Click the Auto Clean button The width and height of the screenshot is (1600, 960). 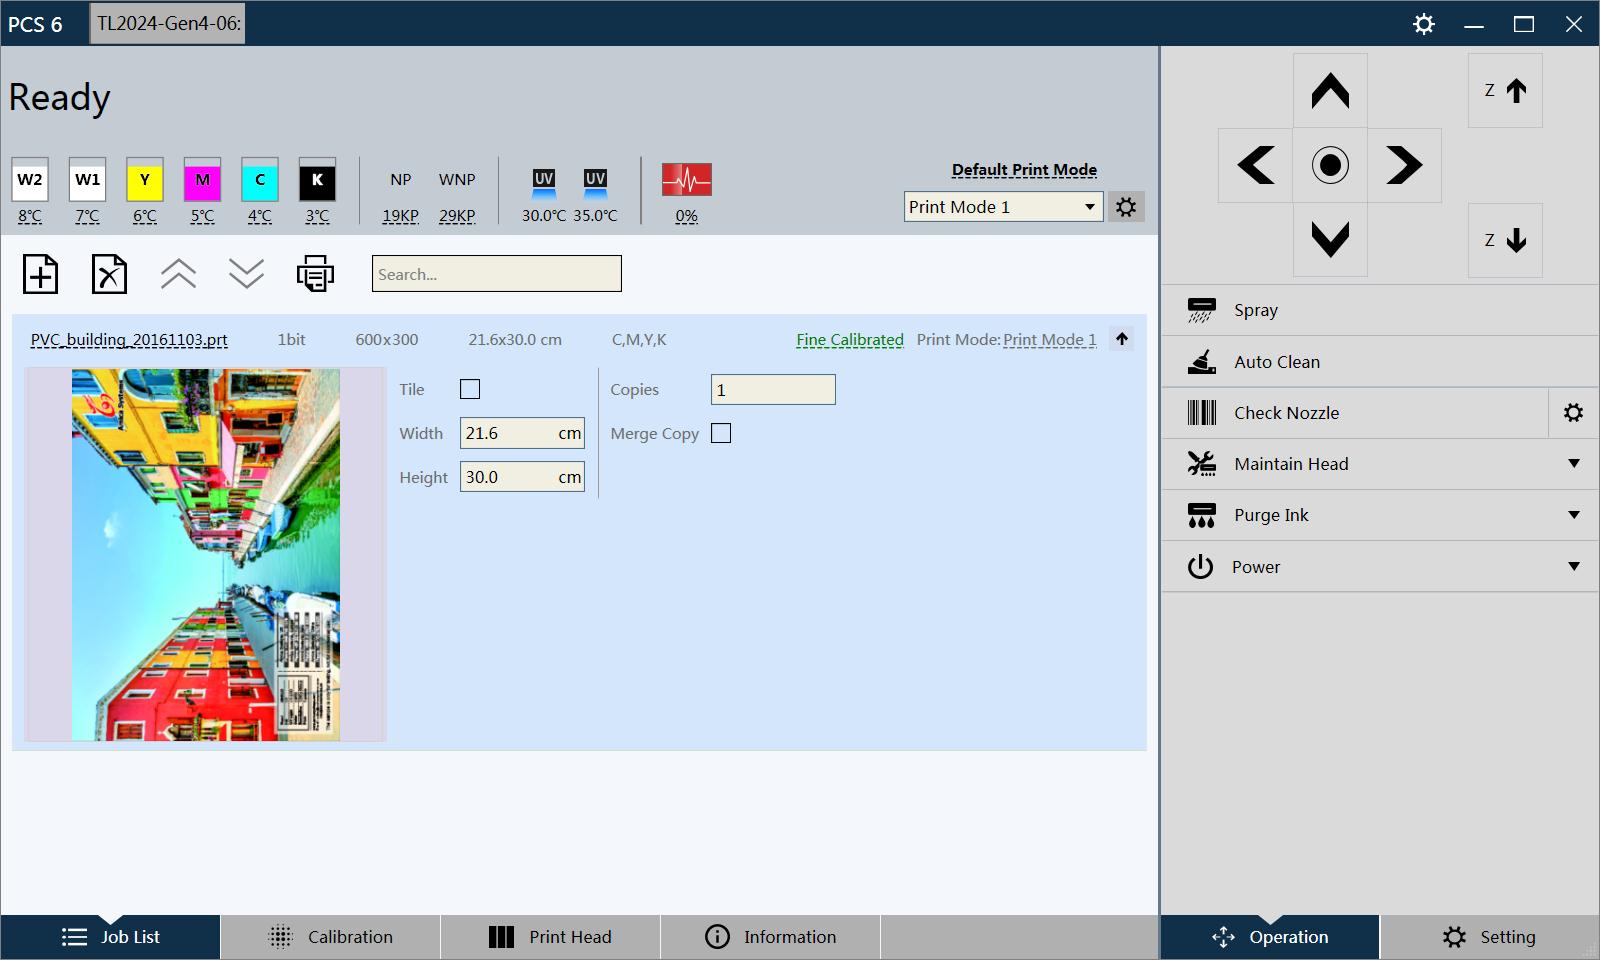pos(1277,362)
